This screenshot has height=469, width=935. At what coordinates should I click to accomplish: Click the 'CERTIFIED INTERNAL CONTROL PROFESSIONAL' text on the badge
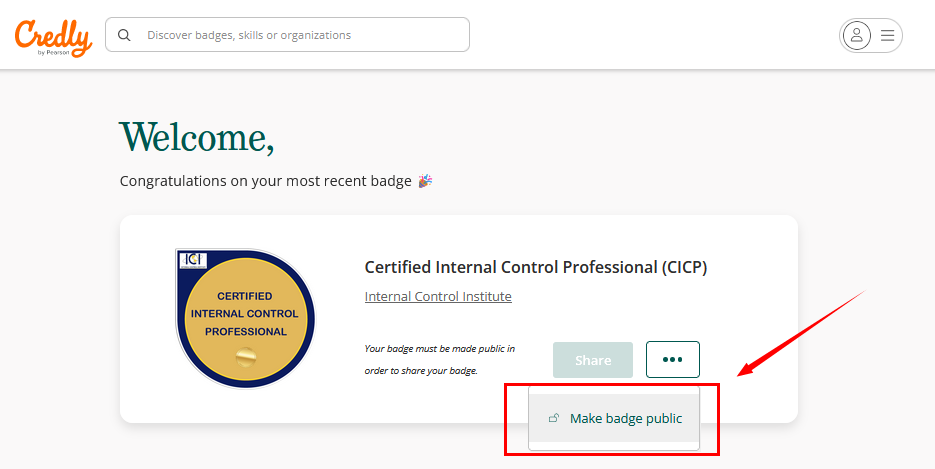245,313
